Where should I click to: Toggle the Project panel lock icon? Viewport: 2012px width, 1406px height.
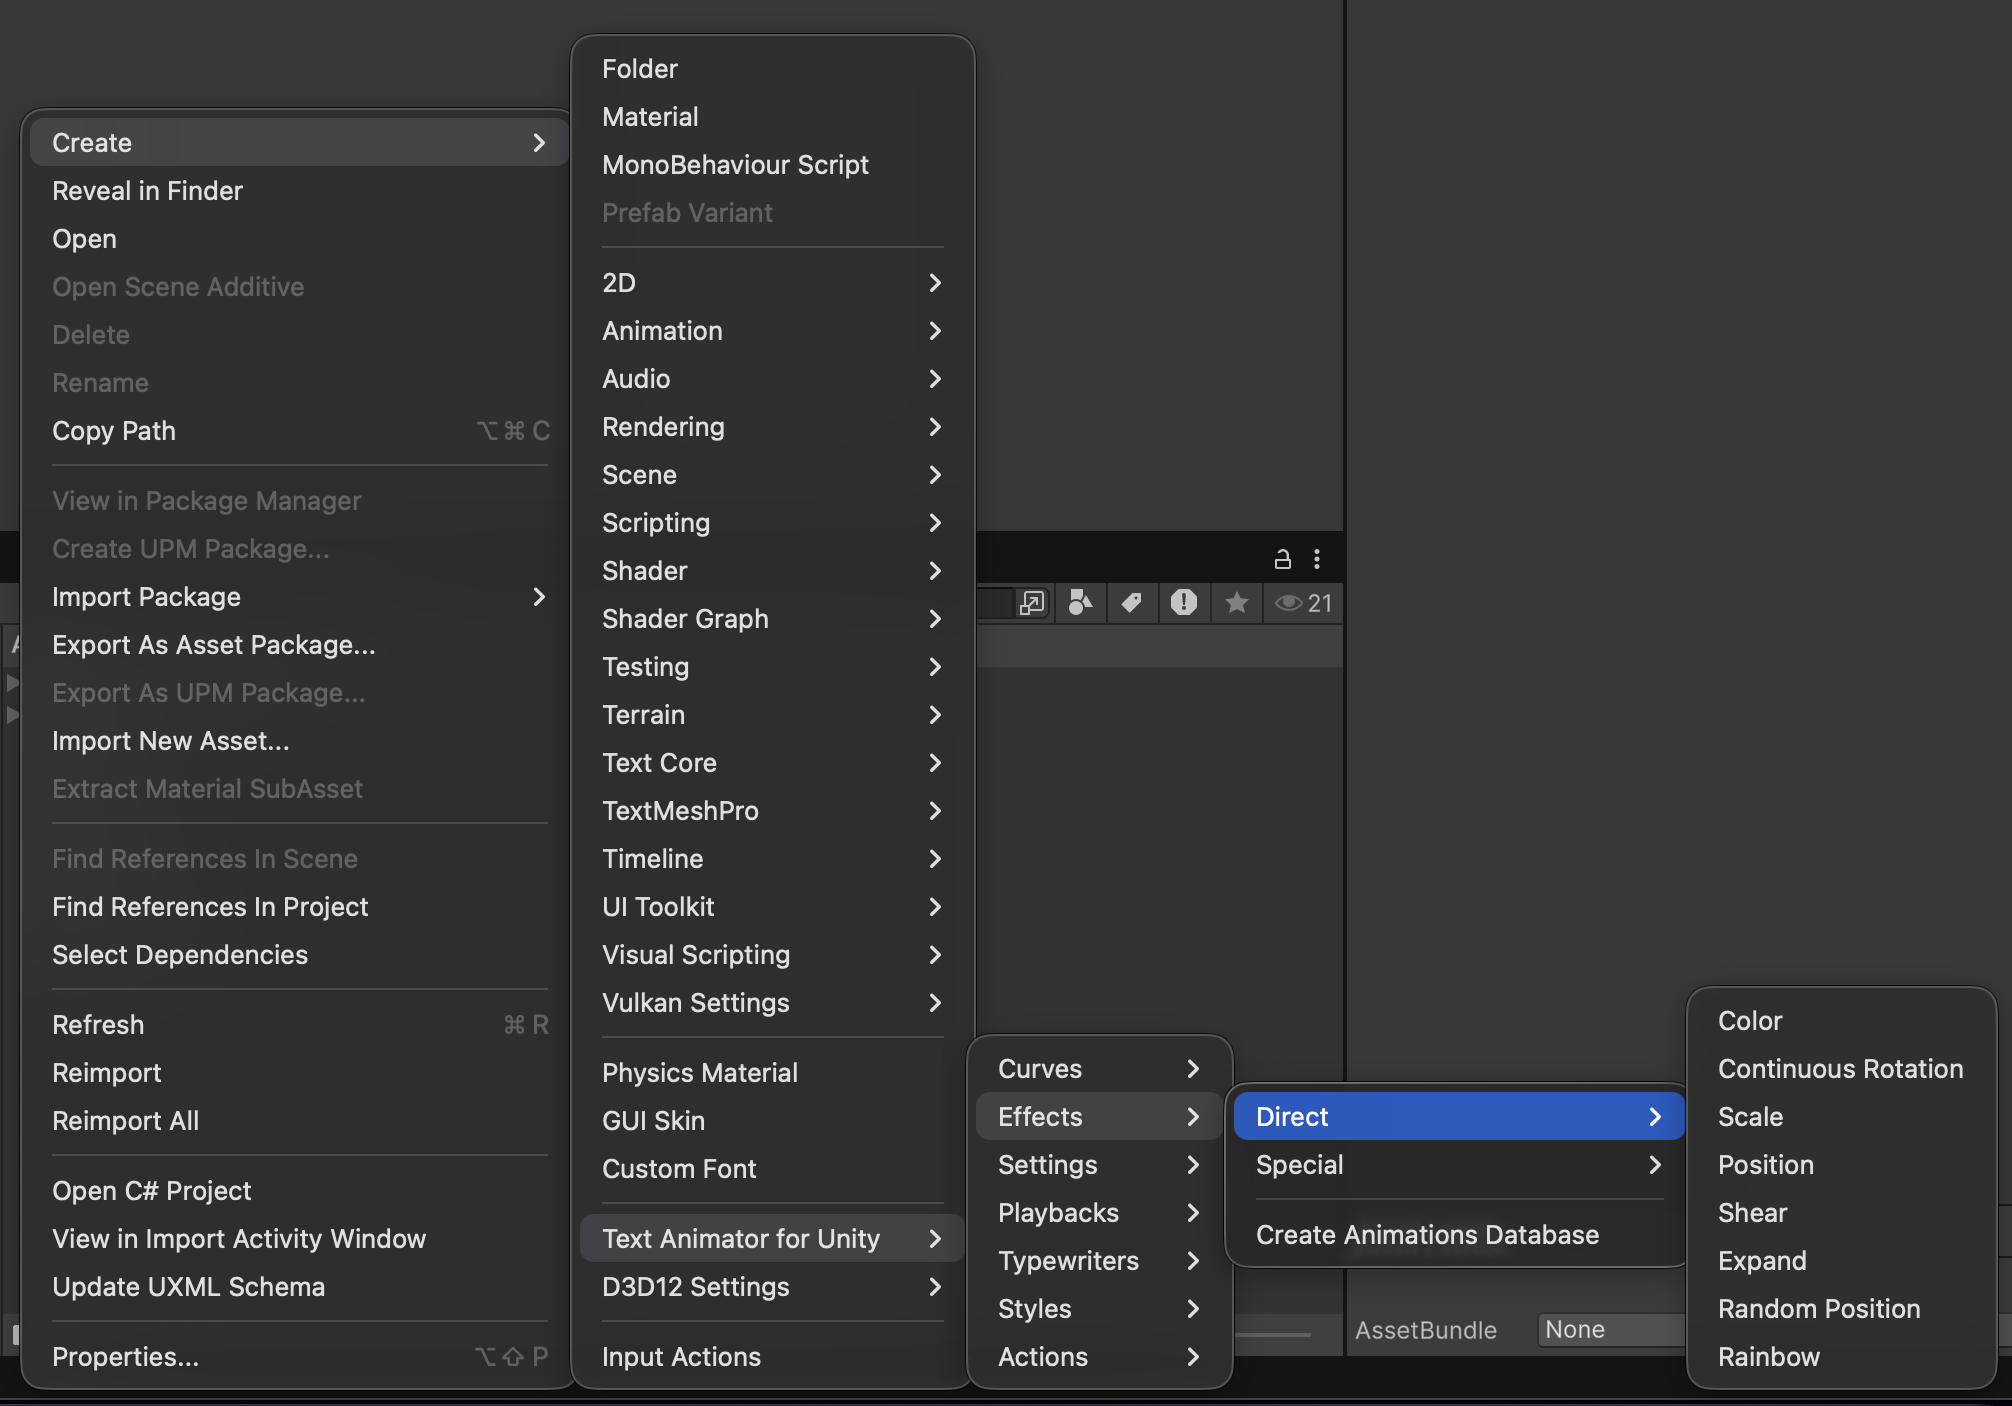coord(1283,559)
